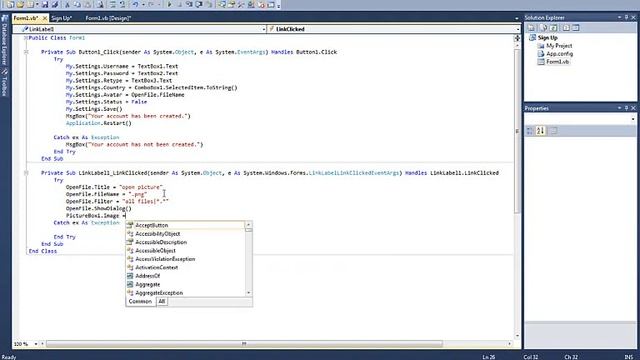Image resolution: width=640 pixels, height=360 pixels.
Task: Switch IntelliSense to the Common tab
Action: coord(140,301)
